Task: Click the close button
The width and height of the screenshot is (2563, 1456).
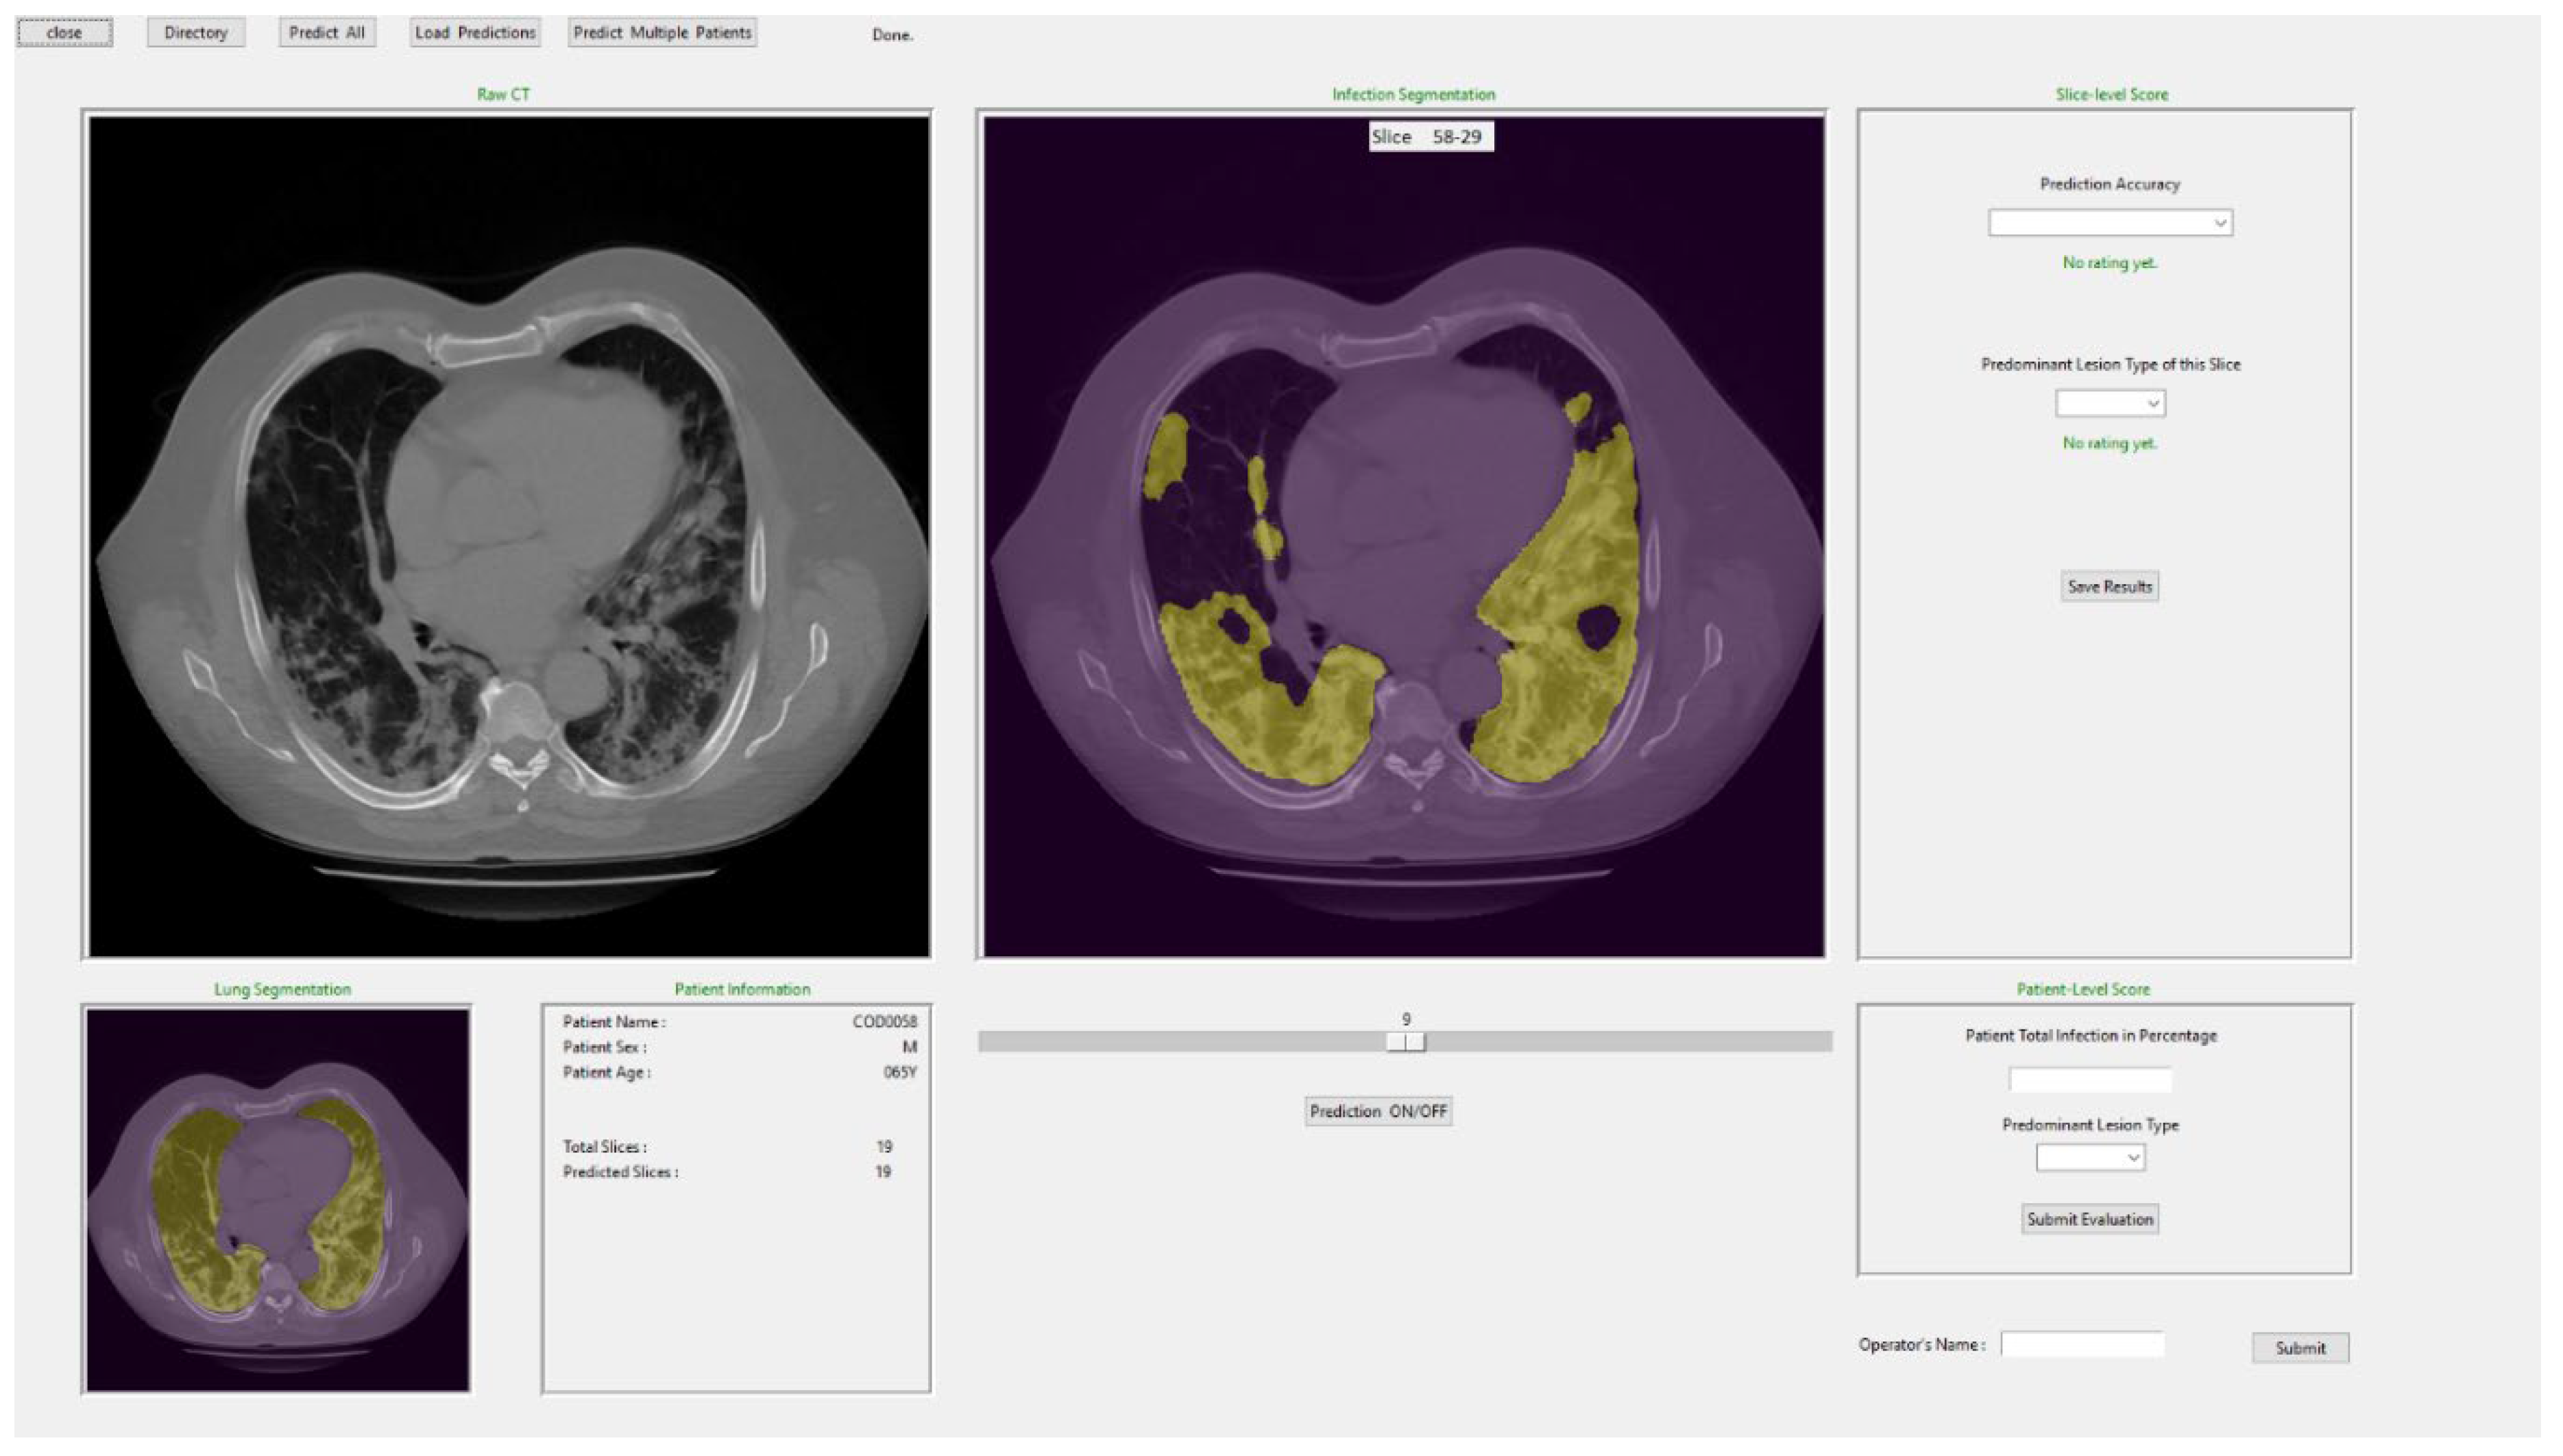Action: (64, 33)
